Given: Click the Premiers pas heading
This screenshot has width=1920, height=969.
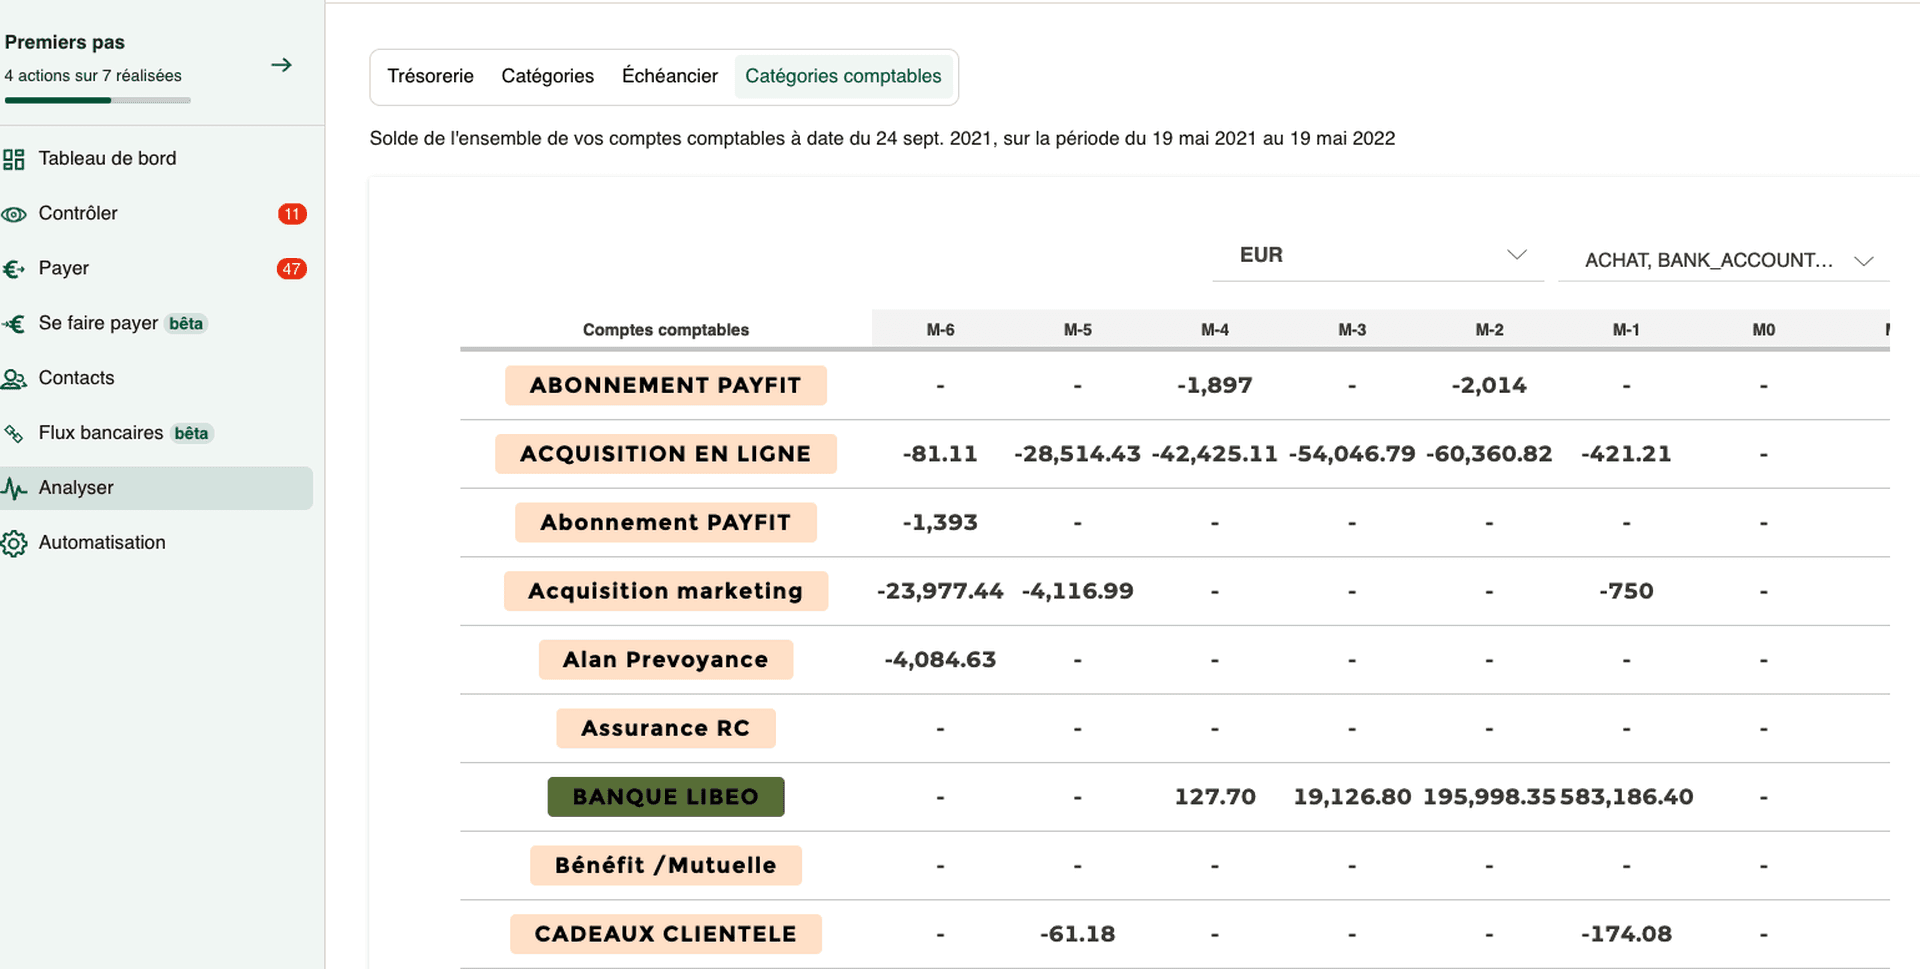Looking at the screenshot, I should tap(65, 42).
